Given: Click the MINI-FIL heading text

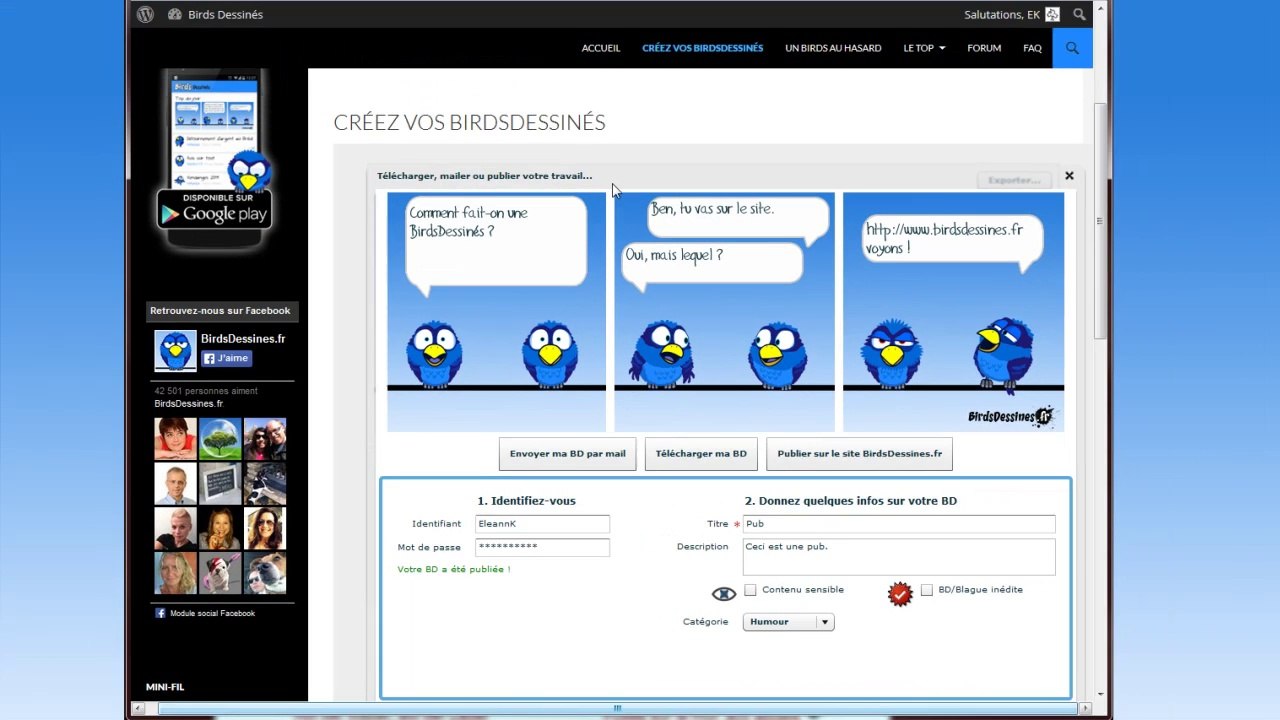Looking at the screenshot, I should (165, 687).
